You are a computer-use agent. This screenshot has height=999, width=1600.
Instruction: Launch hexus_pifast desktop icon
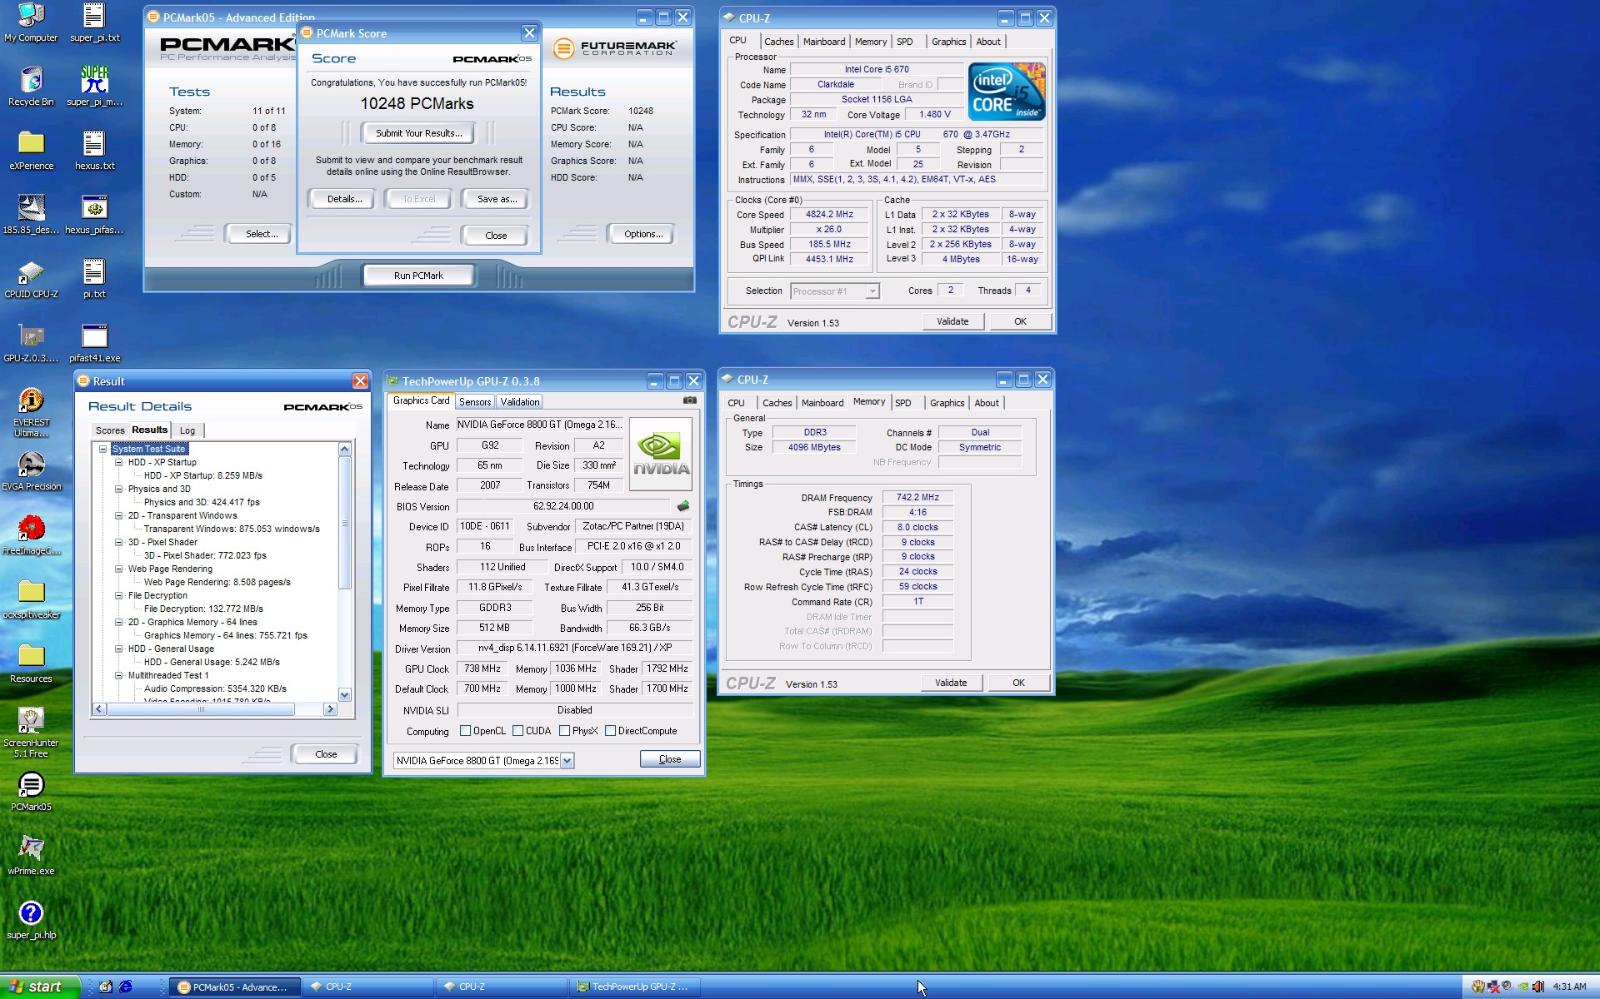(94, 214)
